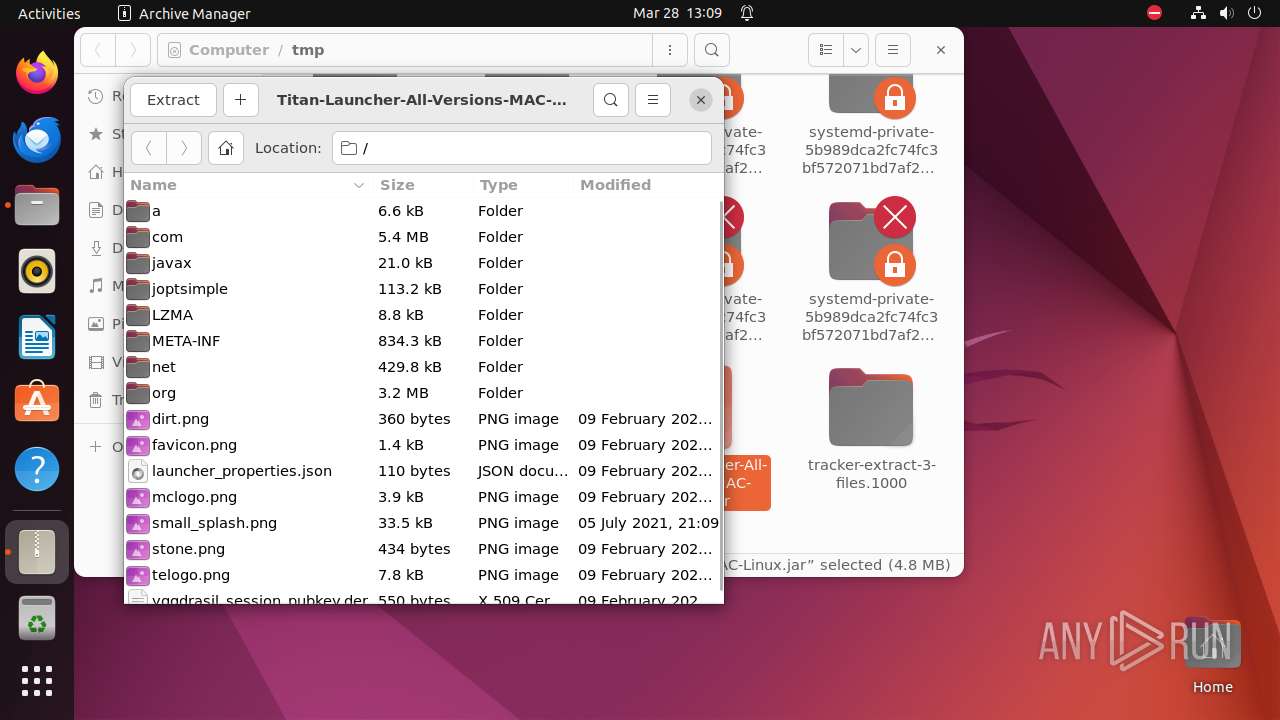Click '5.4 MB' size of com folder
The height and width of the screenshot is (720, 1280).
pos(403,237)
